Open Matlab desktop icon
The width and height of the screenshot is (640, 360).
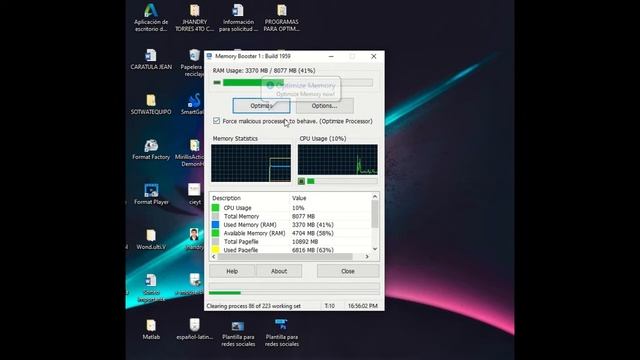click(151, 330)
